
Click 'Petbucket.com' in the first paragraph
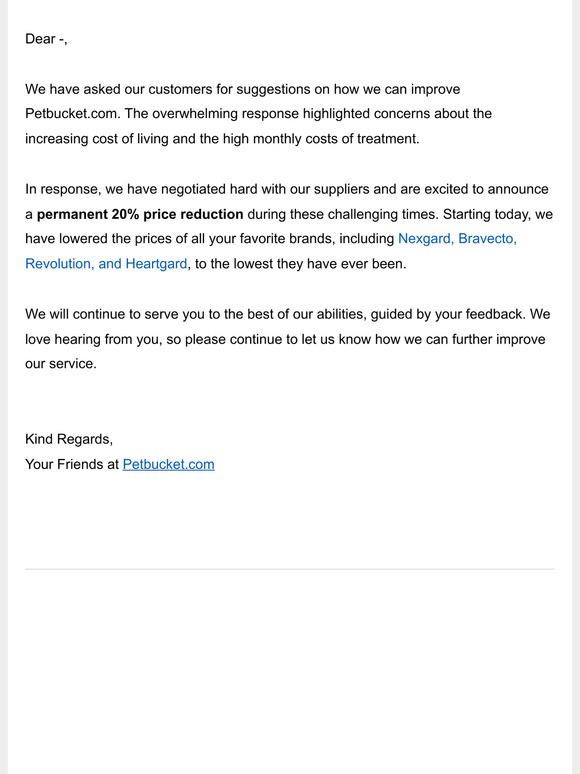click(x=73, y=114)
